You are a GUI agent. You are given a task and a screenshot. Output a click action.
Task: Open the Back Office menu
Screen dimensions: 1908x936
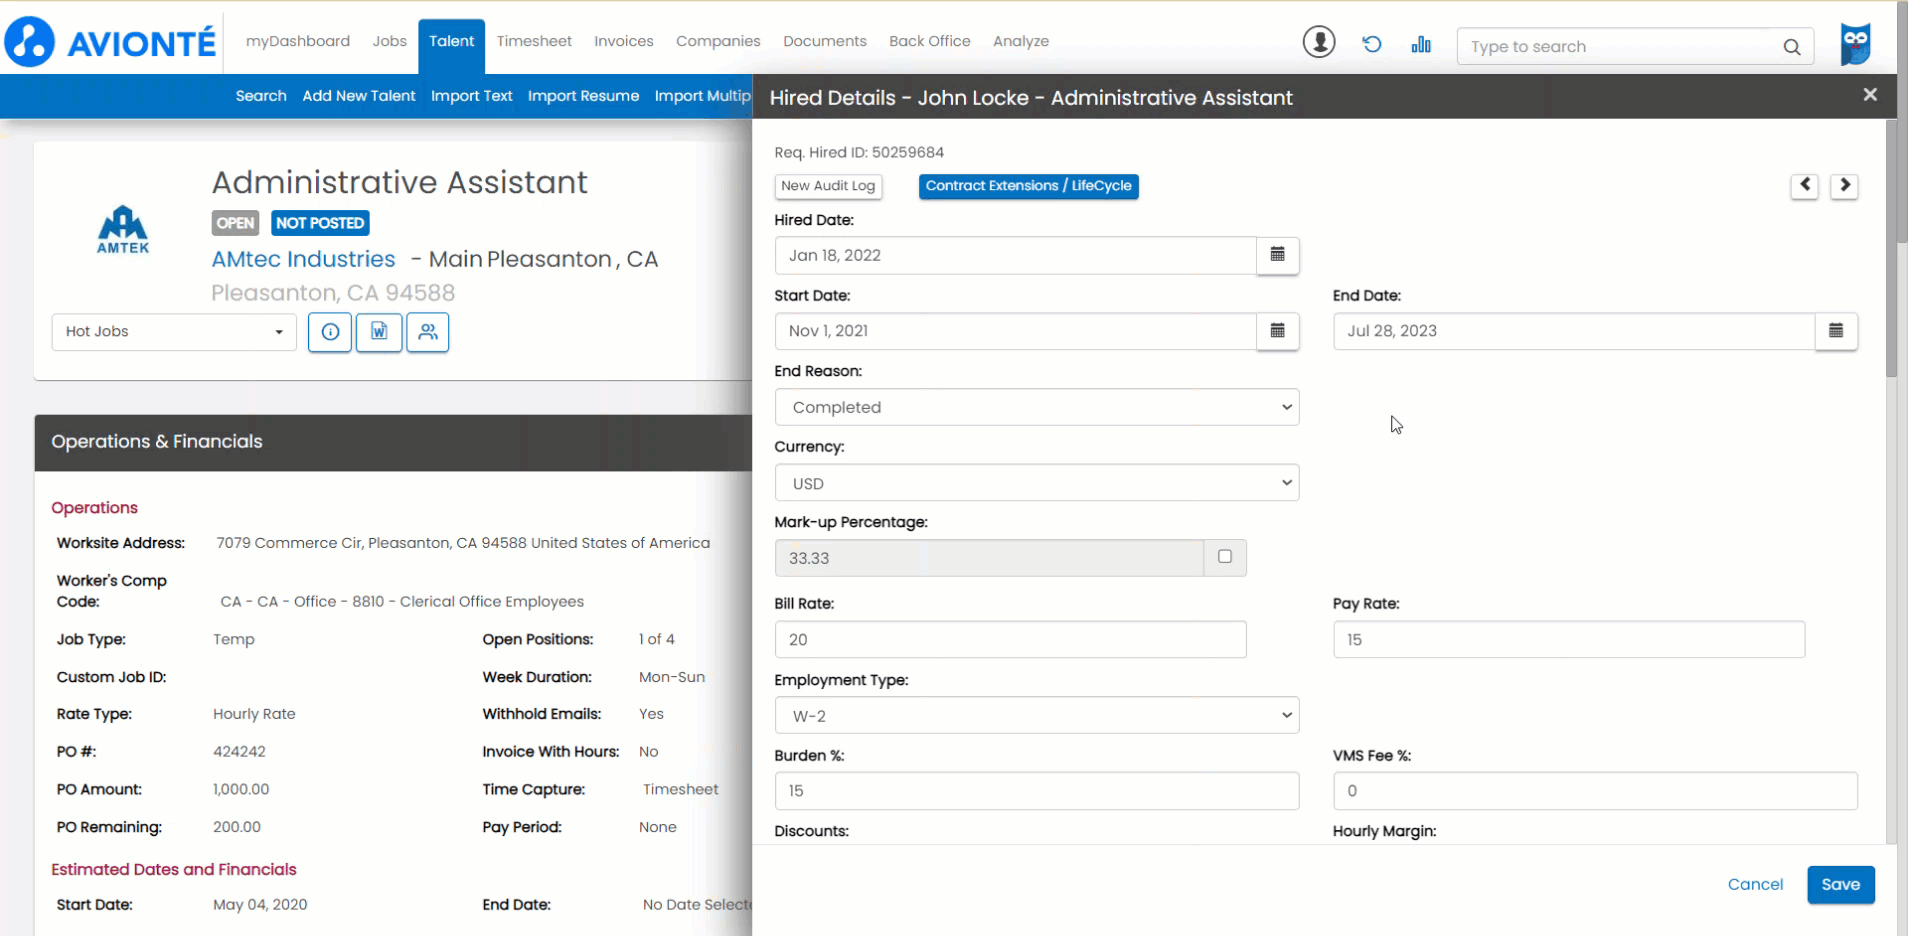point(930,41)
